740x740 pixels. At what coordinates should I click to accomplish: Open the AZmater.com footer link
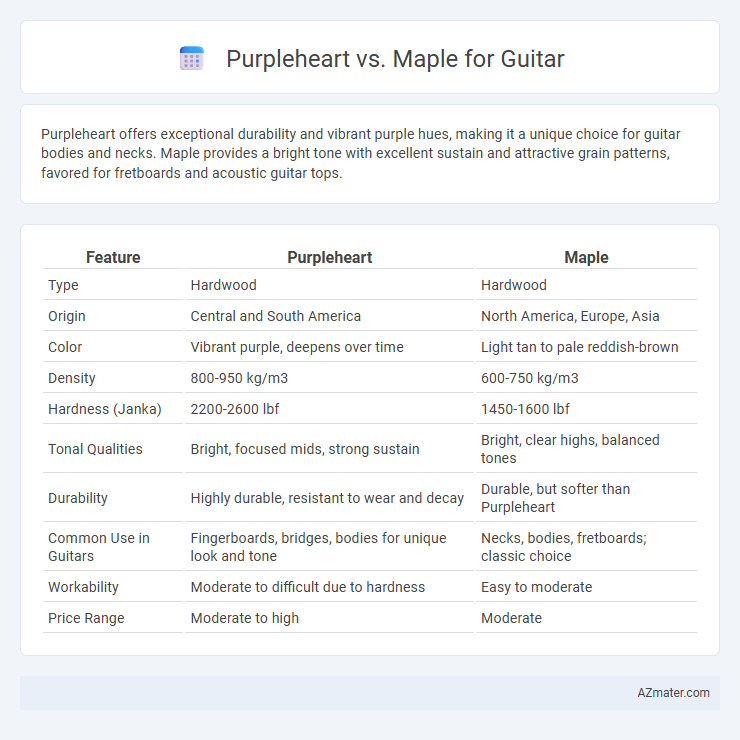click(x=673, y=692)
